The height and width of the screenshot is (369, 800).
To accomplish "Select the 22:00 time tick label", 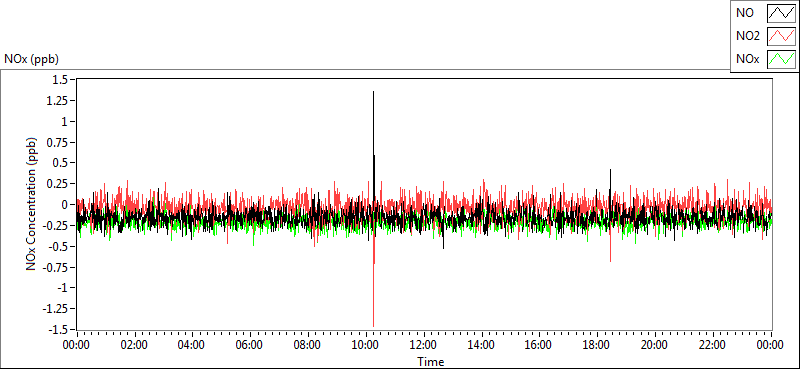I will tap(713, 346).
